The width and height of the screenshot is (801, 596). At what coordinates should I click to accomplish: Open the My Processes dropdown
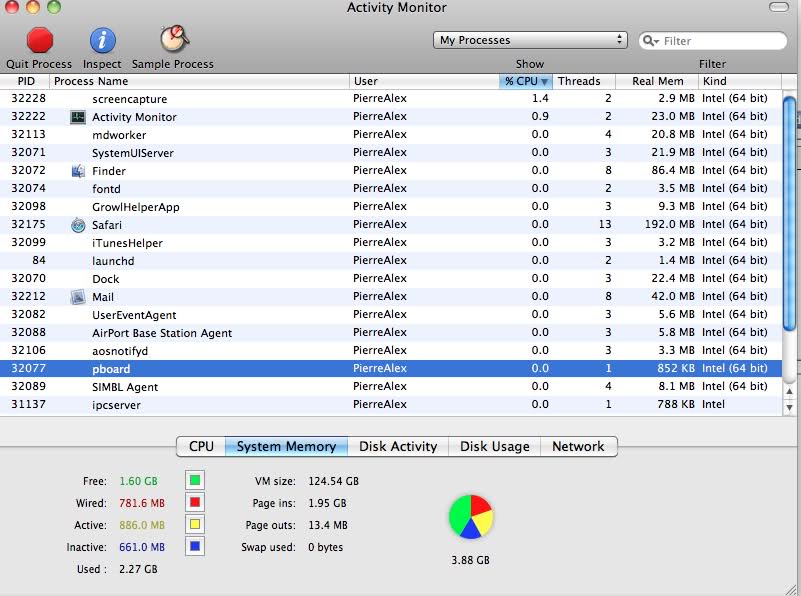click(530, 40)
